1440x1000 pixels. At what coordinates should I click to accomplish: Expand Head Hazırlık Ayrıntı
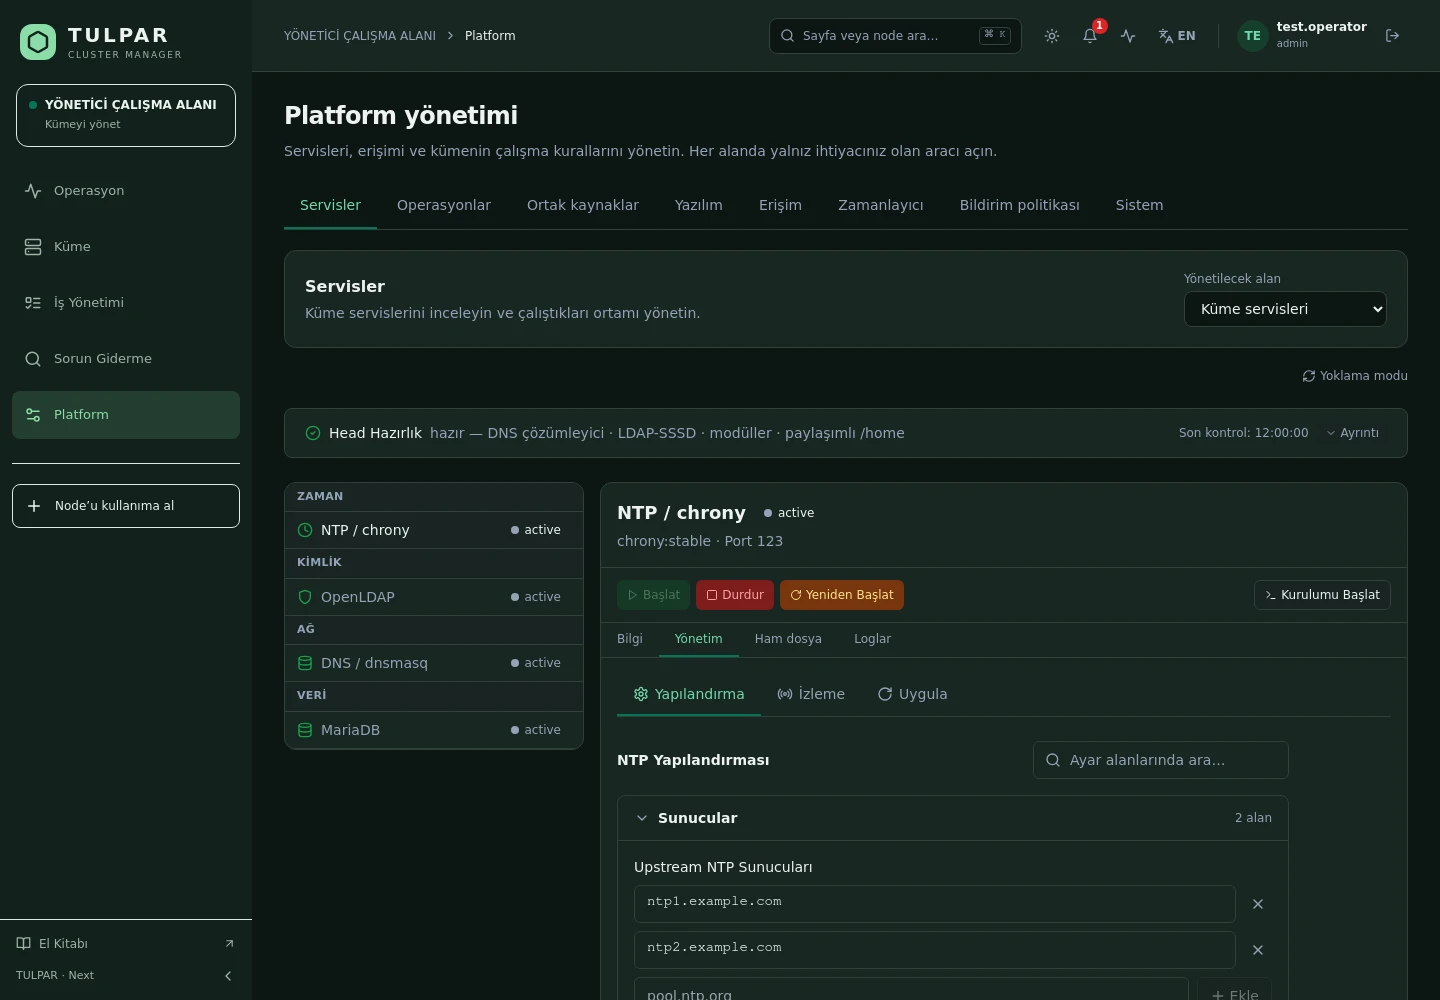click(x=1353, y=433)
